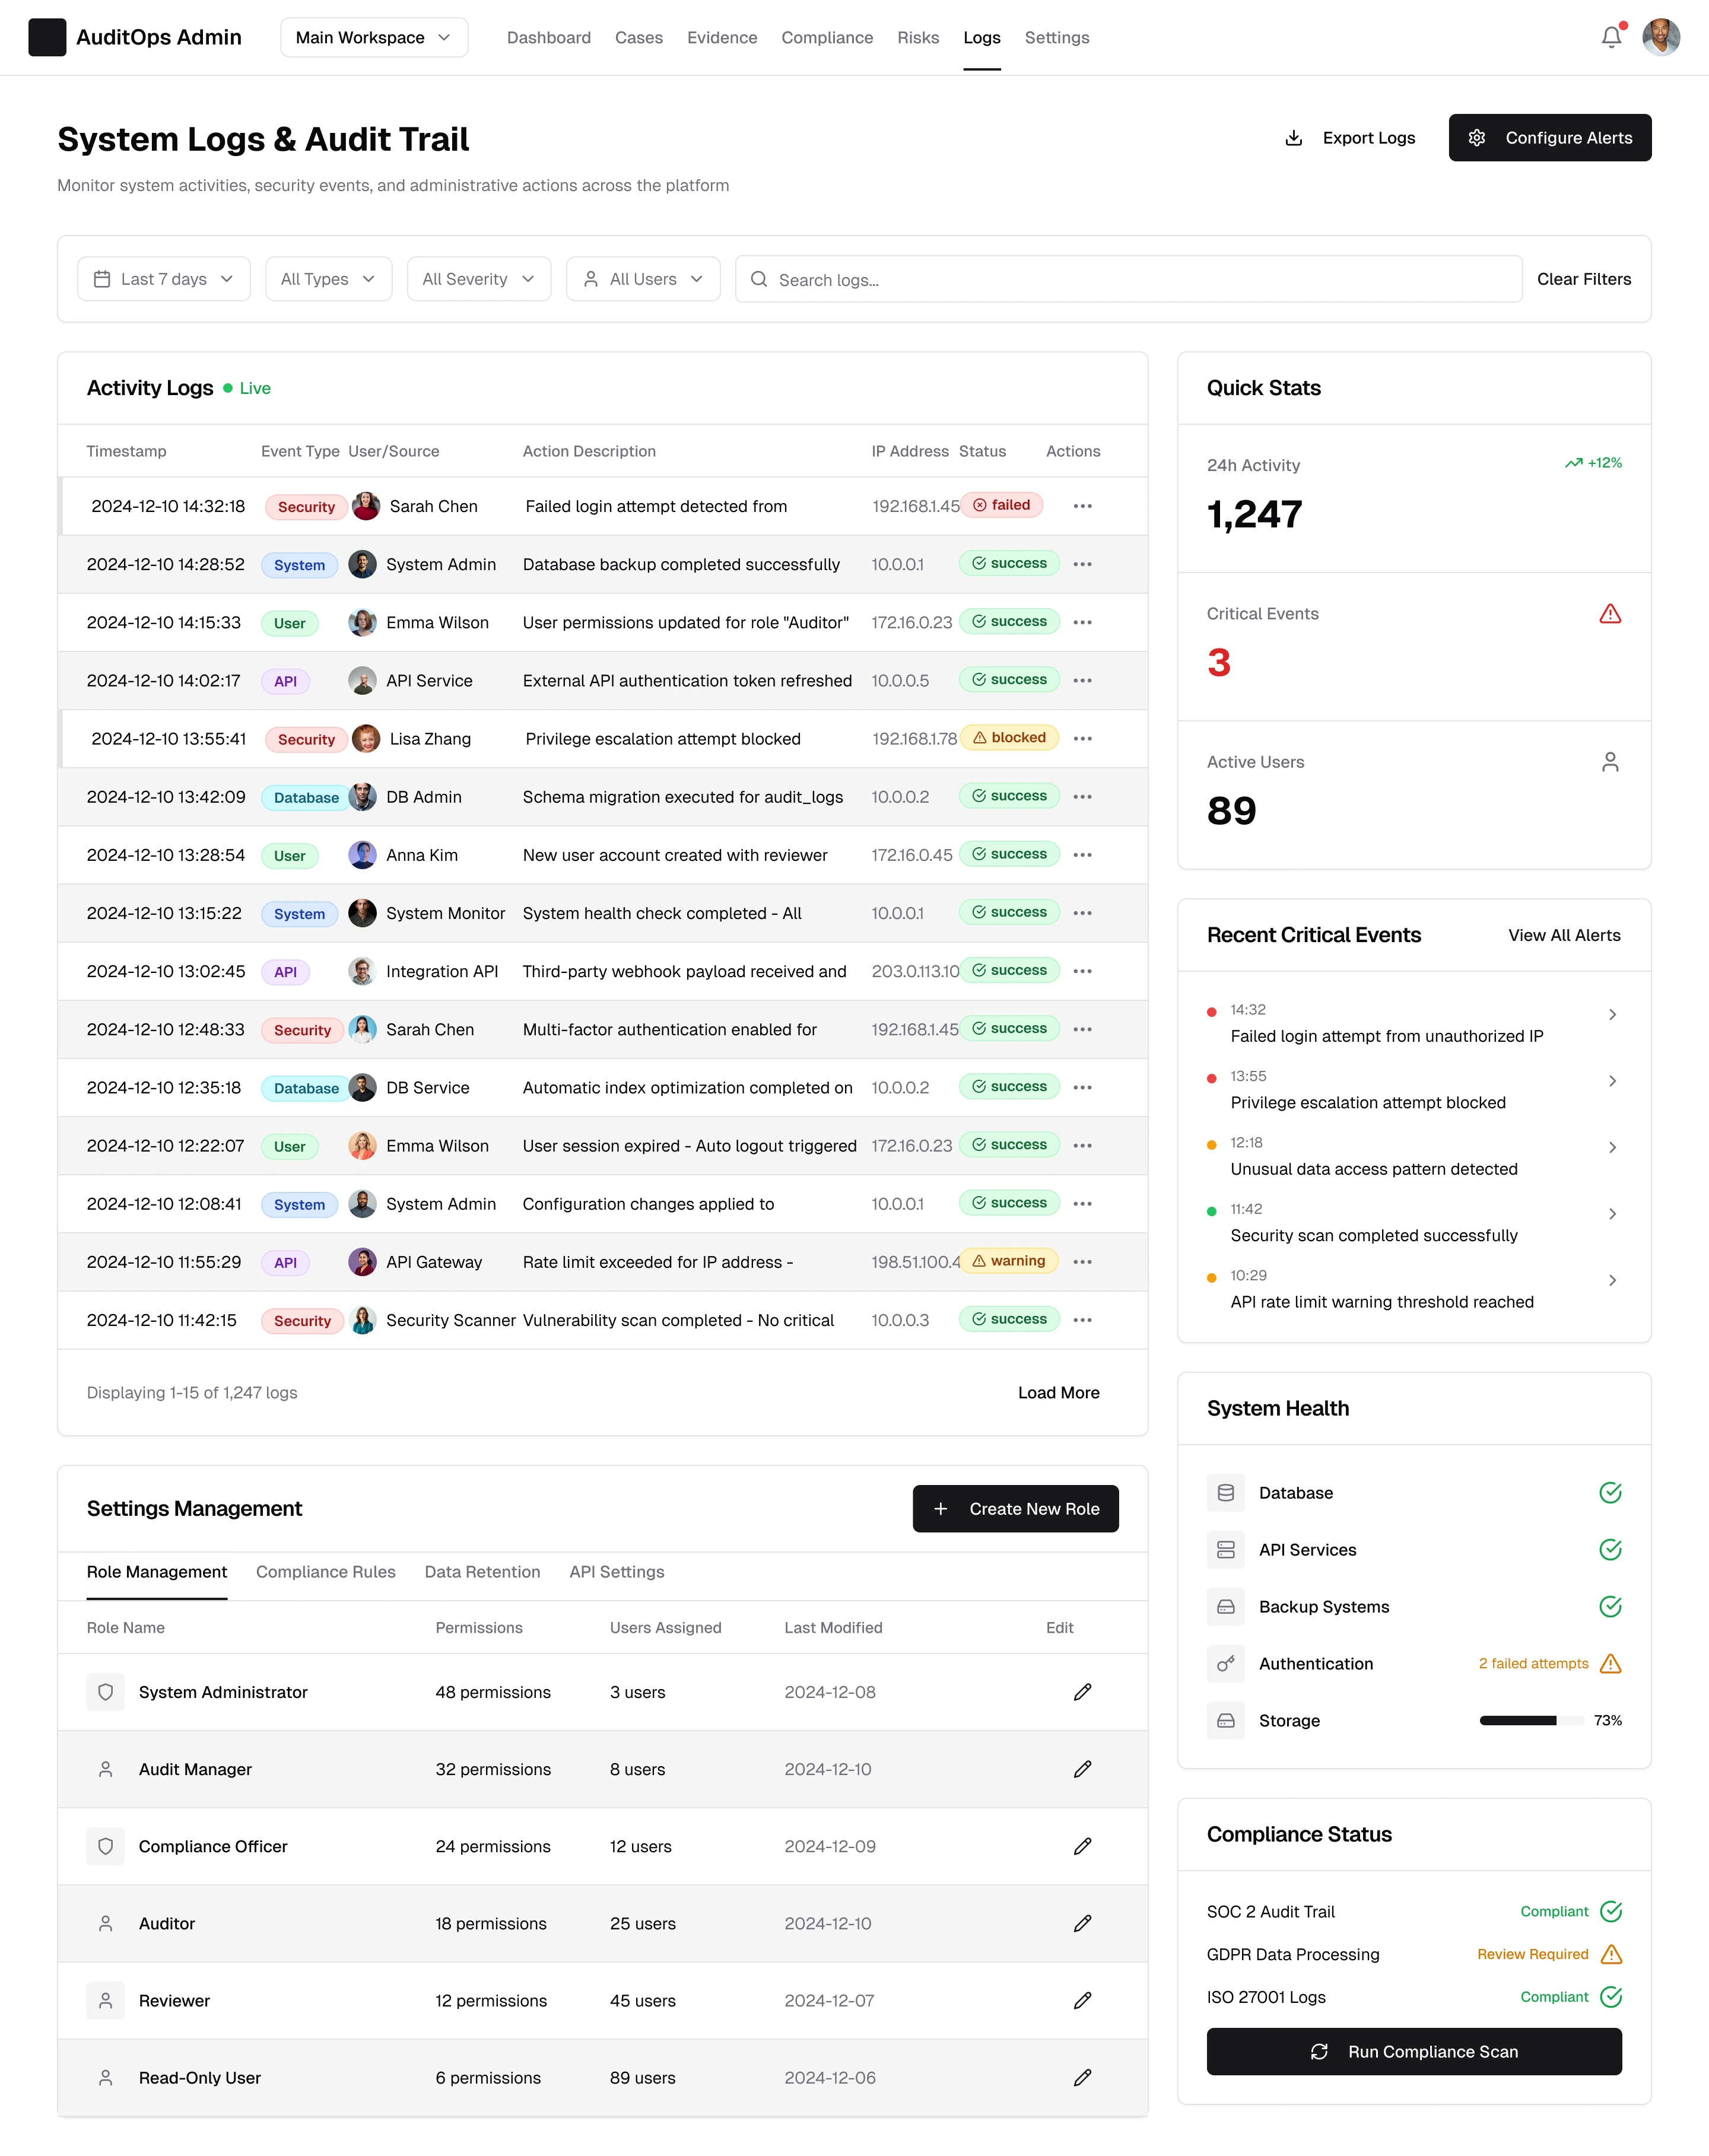Open actions menu for Privilege escalation row
This screenshot has width=1709, height=2156.
coord(1082,738)
